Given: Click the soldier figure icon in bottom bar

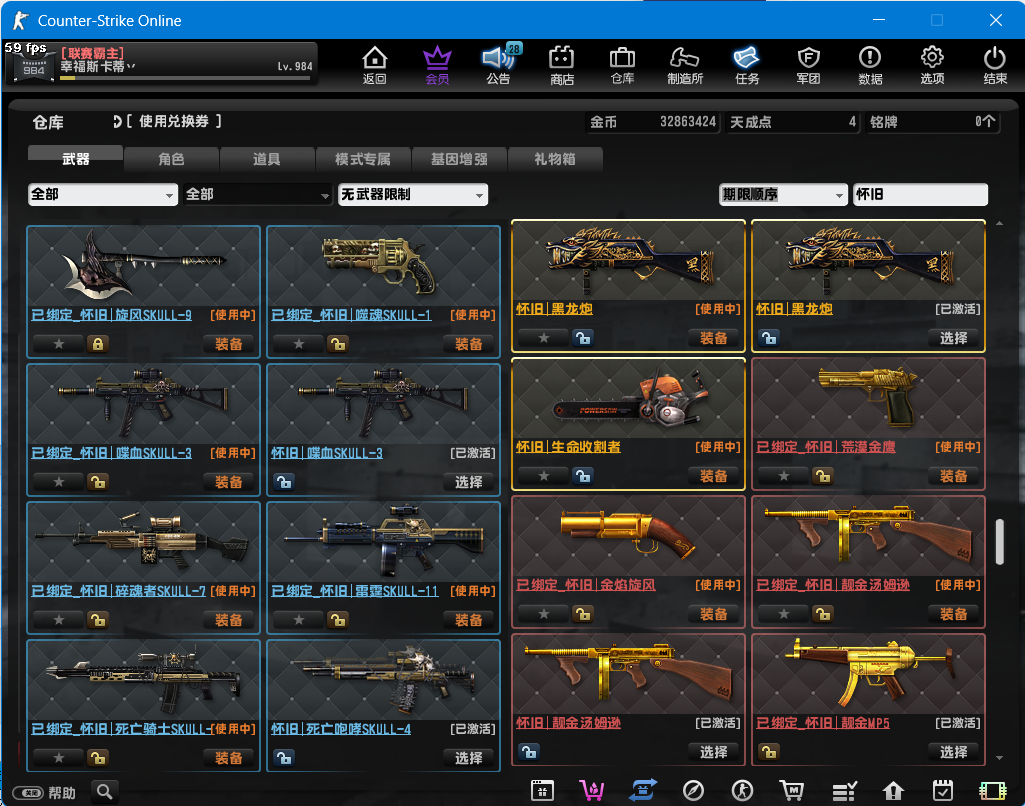Looking at the screenshot, I should 742,791.
